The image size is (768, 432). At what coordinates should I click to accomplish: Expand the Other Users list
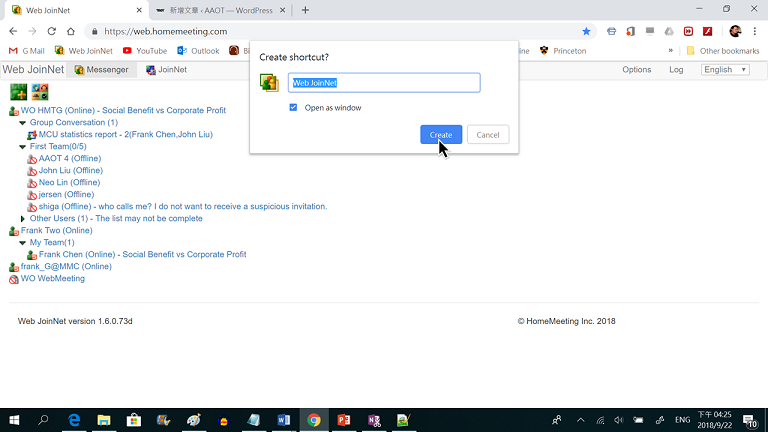pyautogui.click(x=23, y=219)
